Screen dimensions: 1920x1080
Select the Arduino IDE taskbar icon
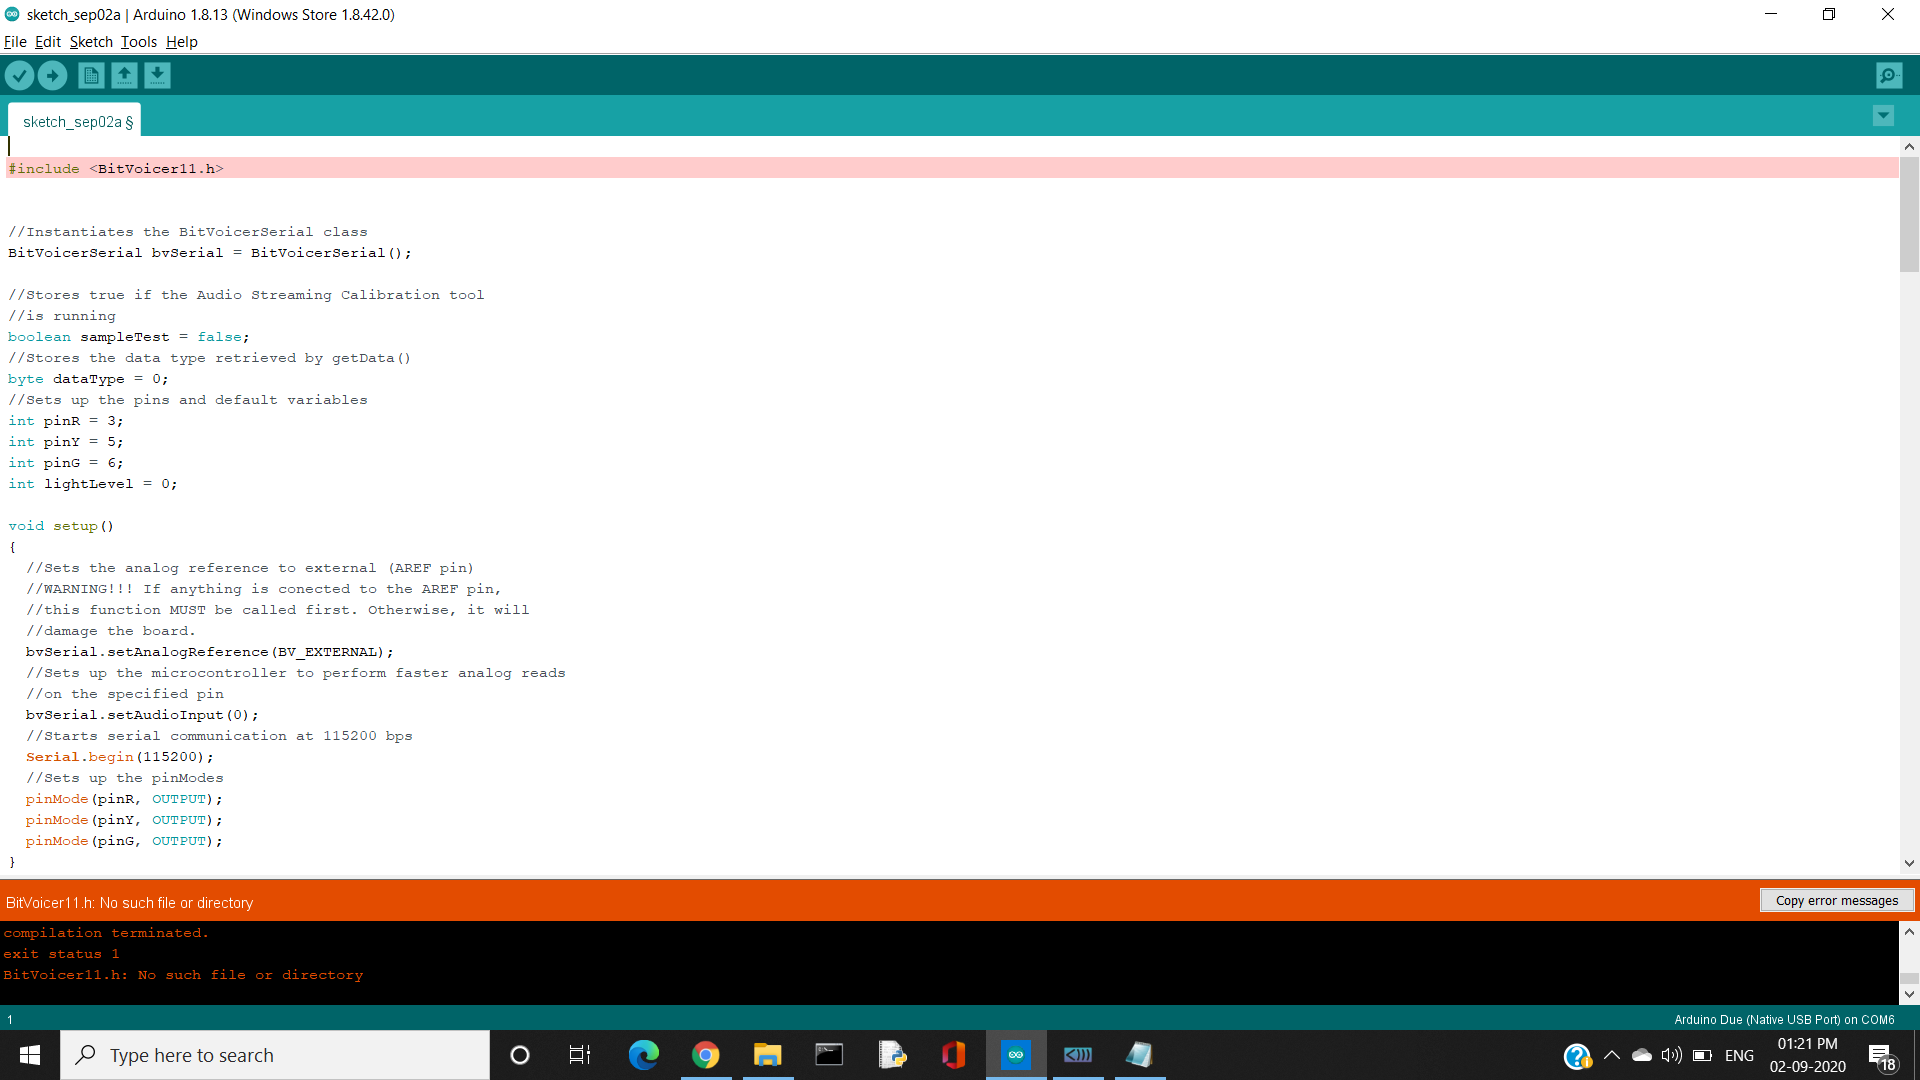coord(1016,1054)
